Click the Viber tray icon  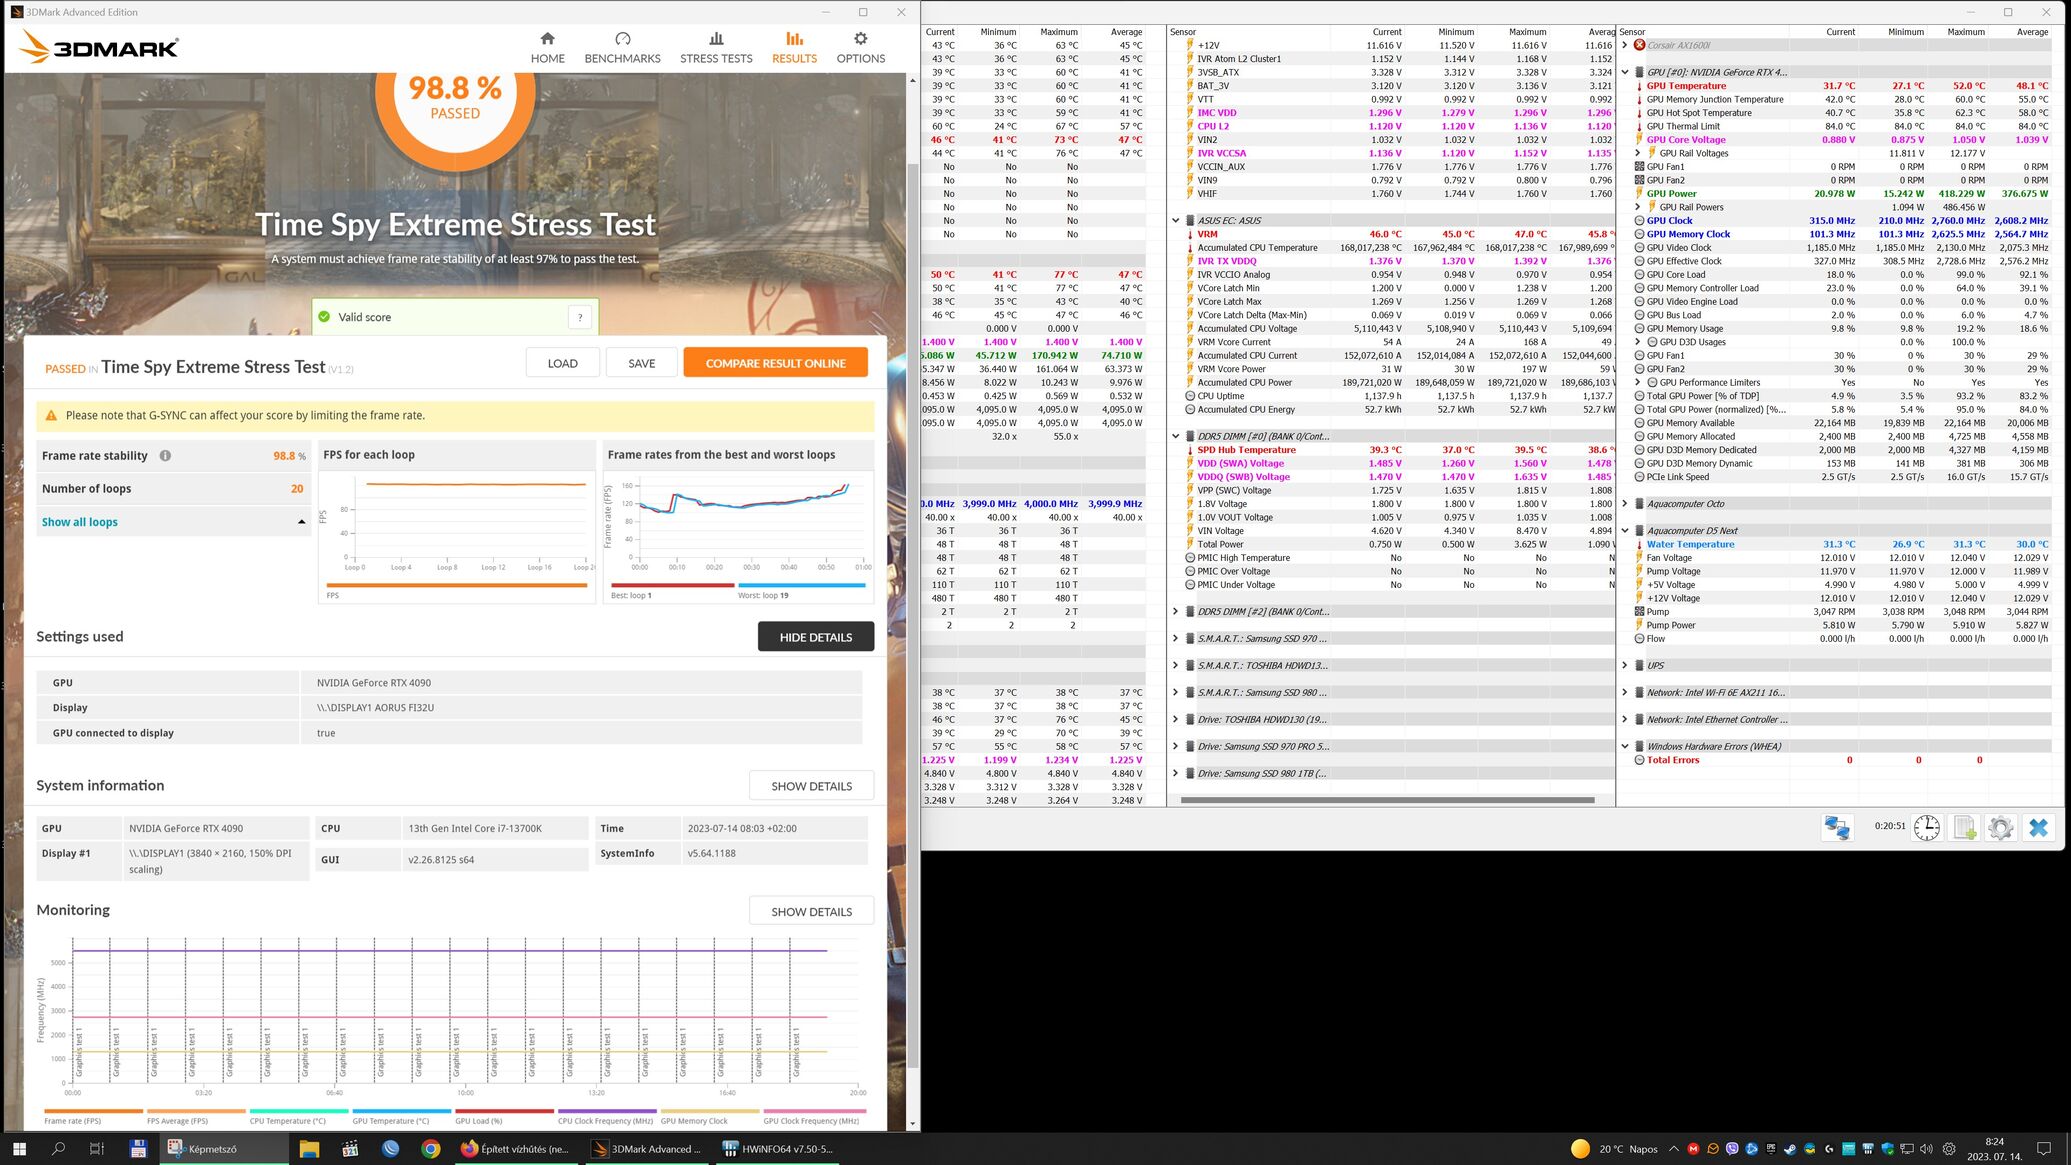click(1732, 1149)
